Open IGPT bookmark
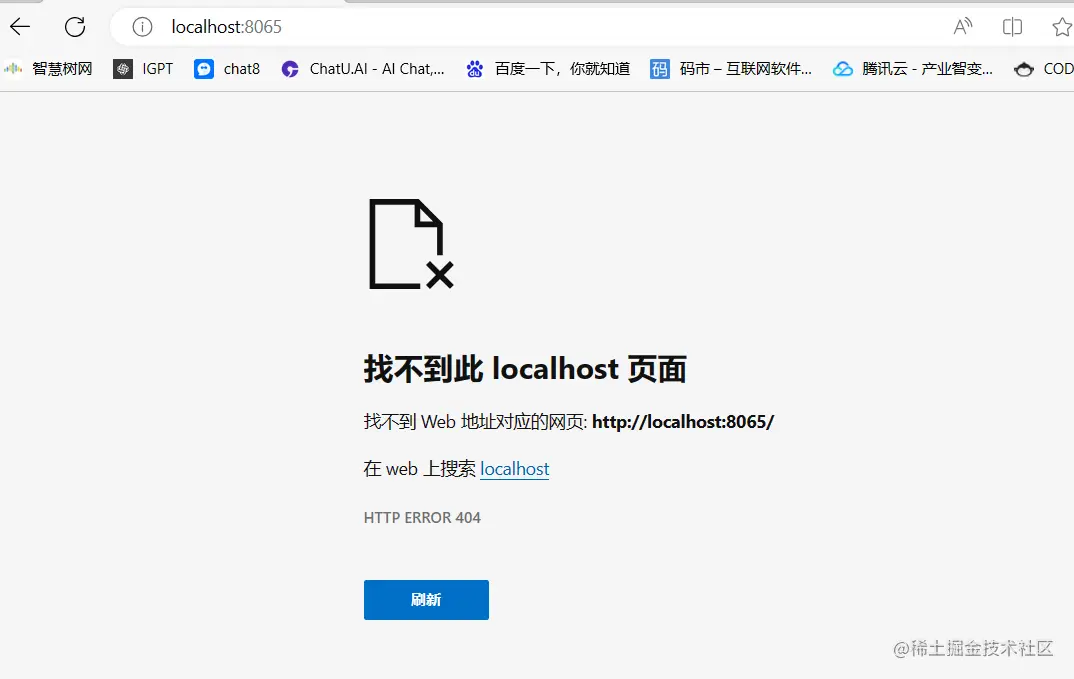1074x679 pixels. [x=143, y=69]
